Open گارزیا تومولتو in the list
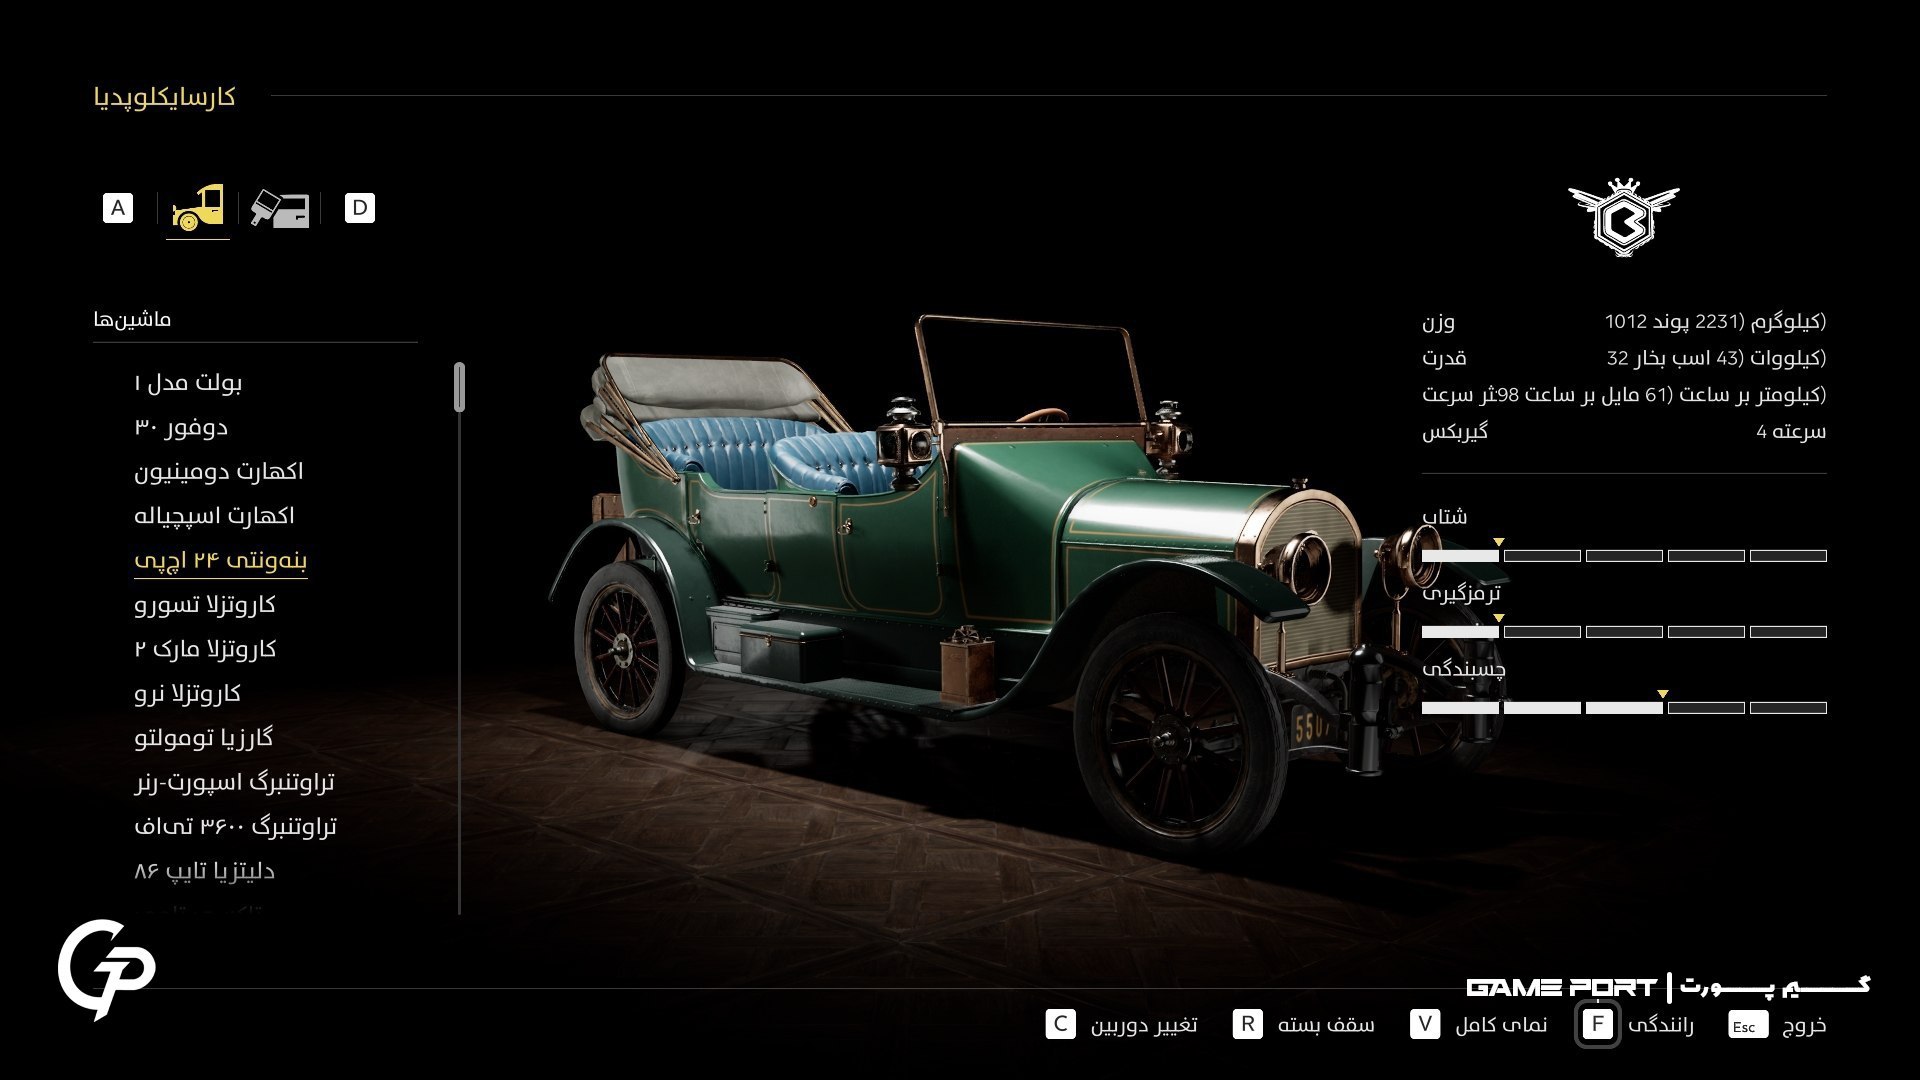 204,738
